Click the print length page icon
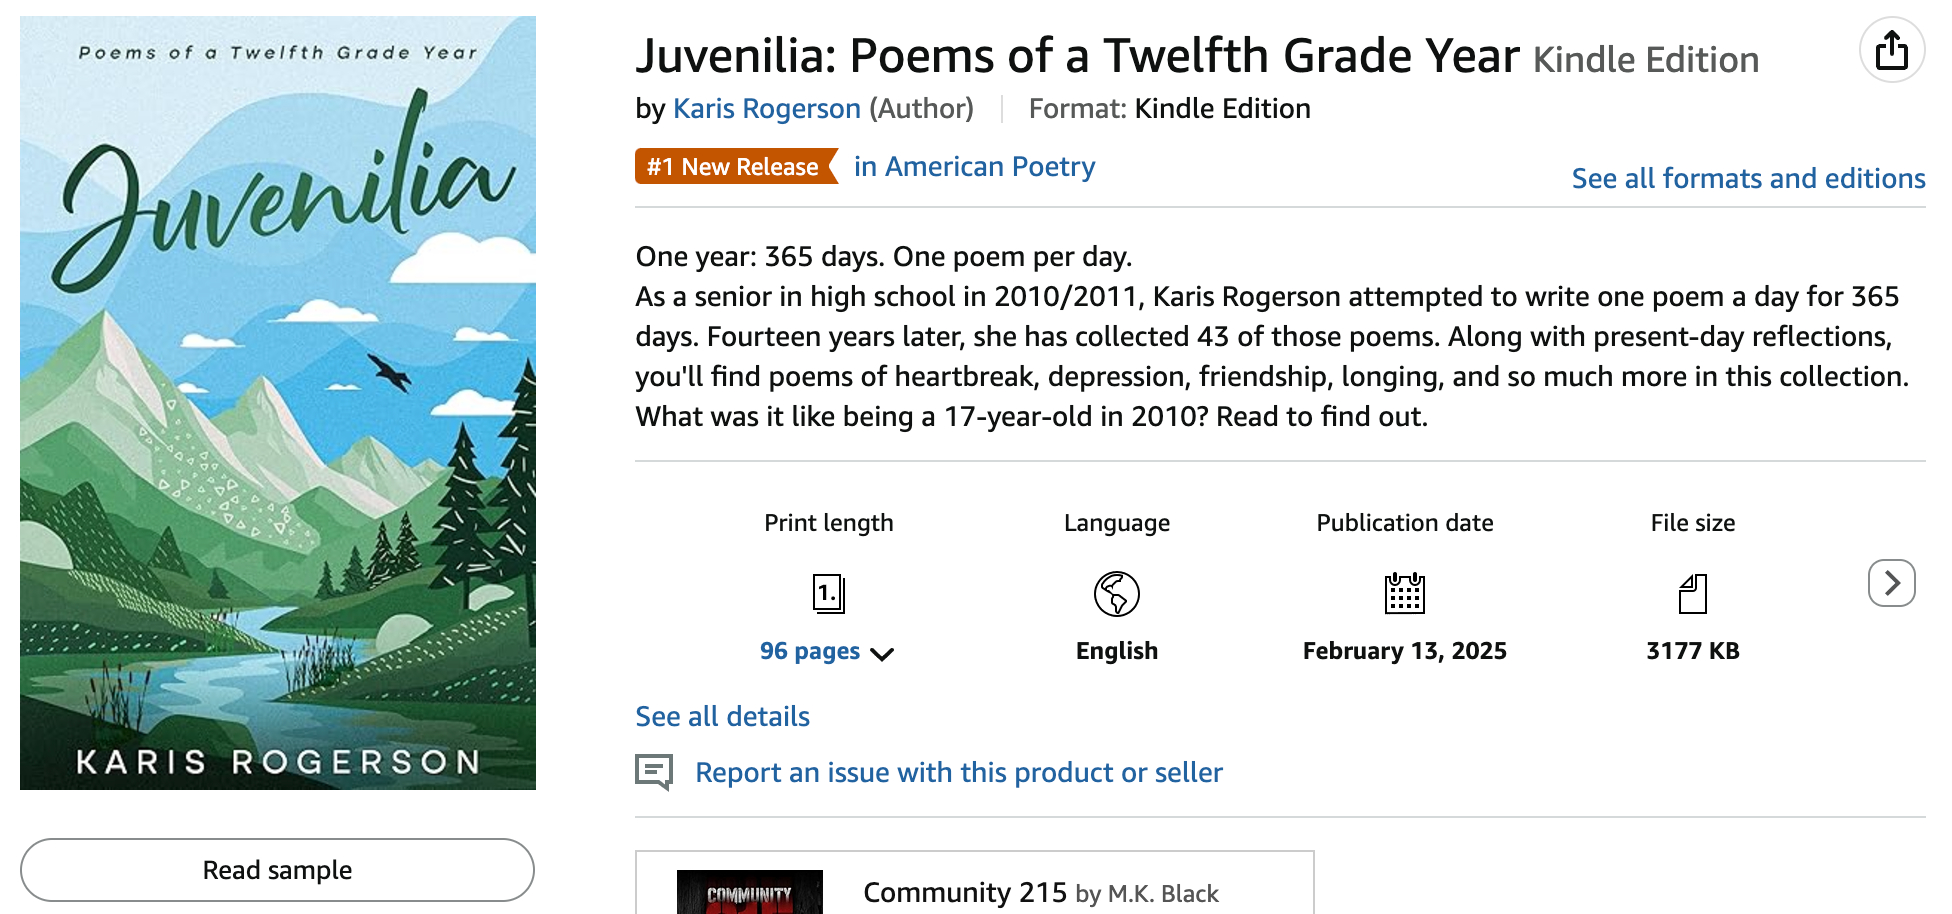This screenshot has height=914, width=1952. (828, 594)
